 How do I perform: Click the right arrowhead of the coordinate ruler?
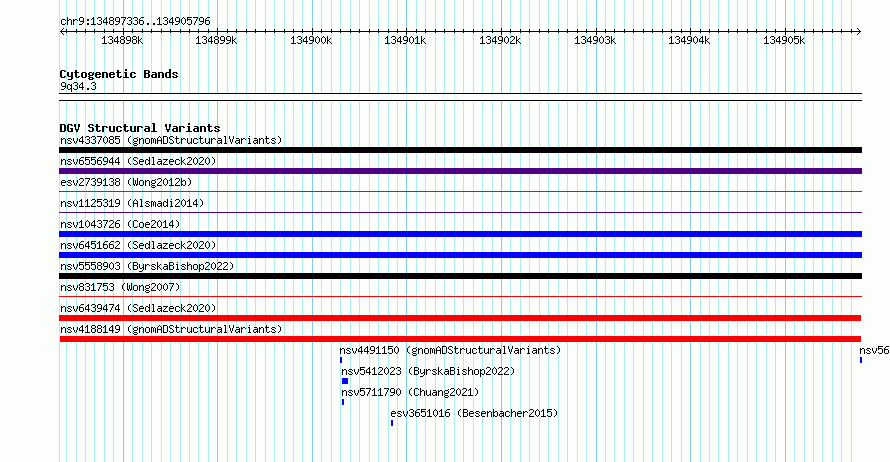(x=859, y=32)
